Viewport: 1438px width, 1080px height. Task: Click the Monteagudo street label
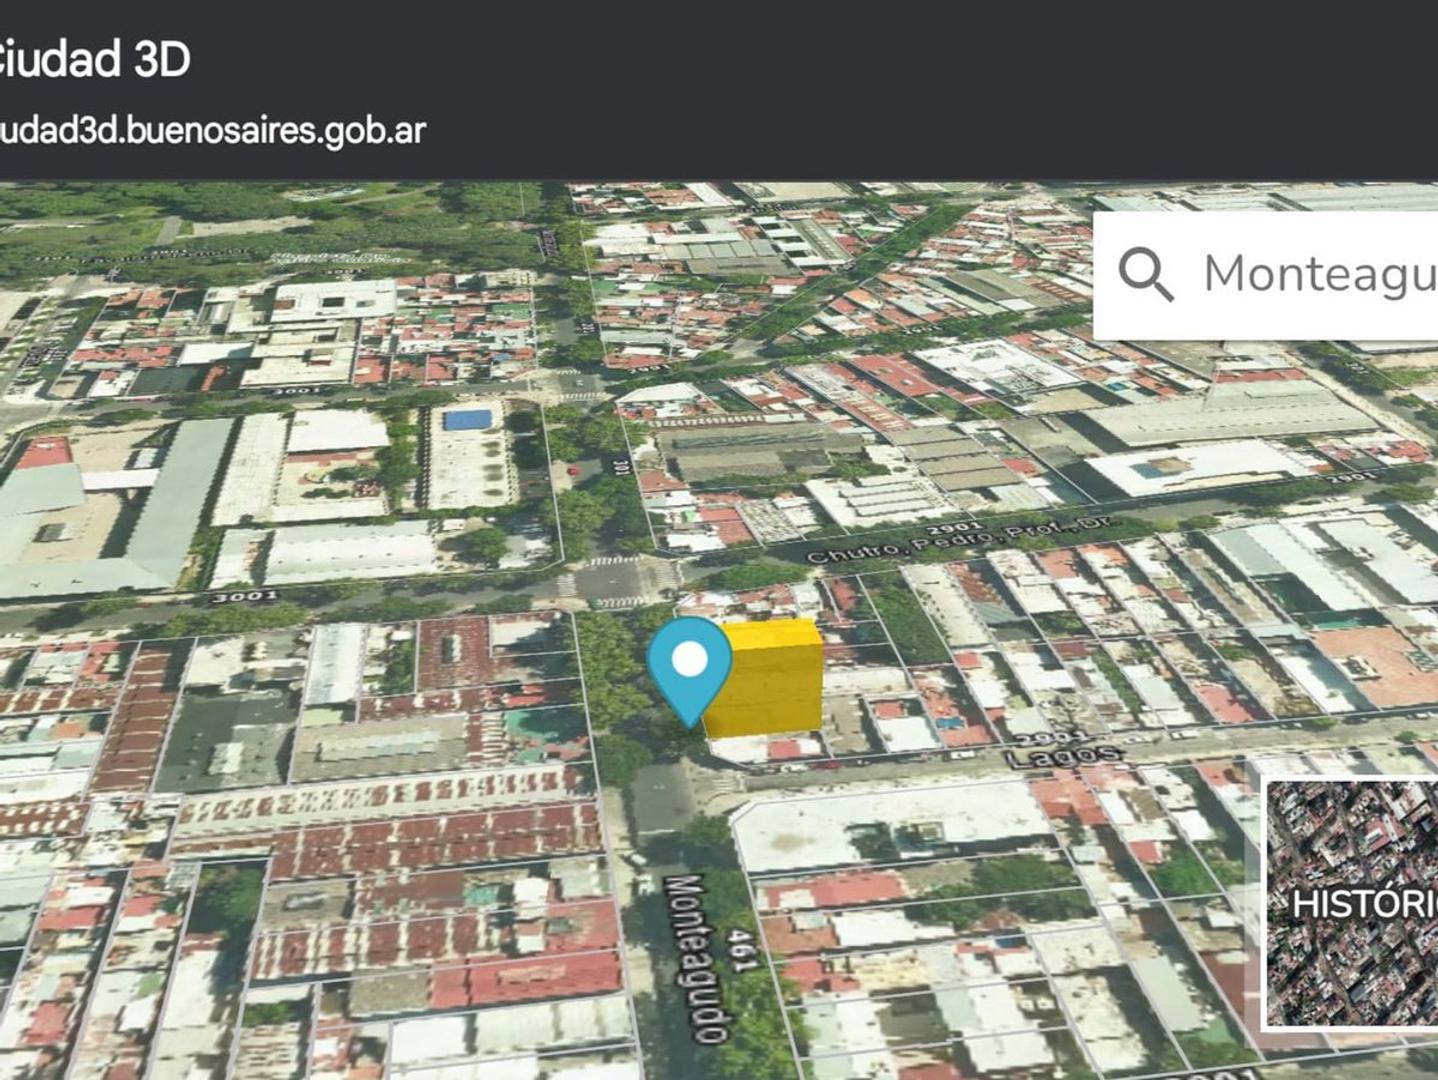click(x=696, y=957)
